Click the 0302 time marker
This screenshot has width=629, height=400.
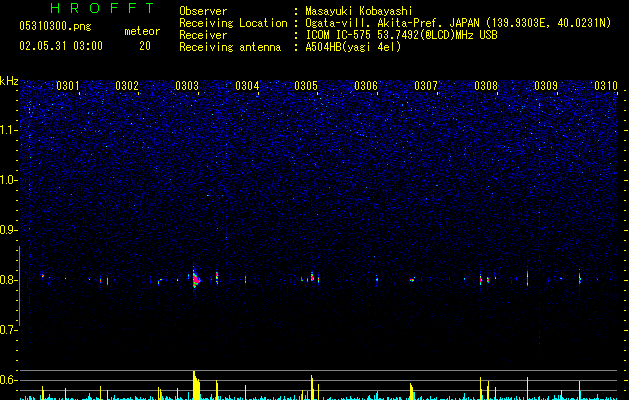(x=127, y=86)
